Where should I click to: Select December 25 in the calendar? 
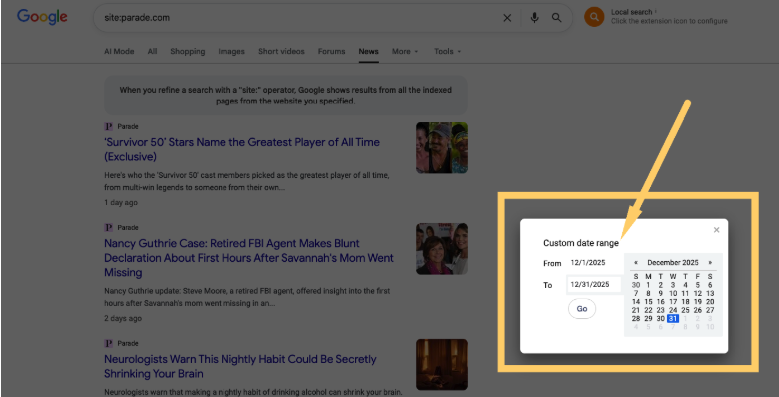[x=685, y=310]
